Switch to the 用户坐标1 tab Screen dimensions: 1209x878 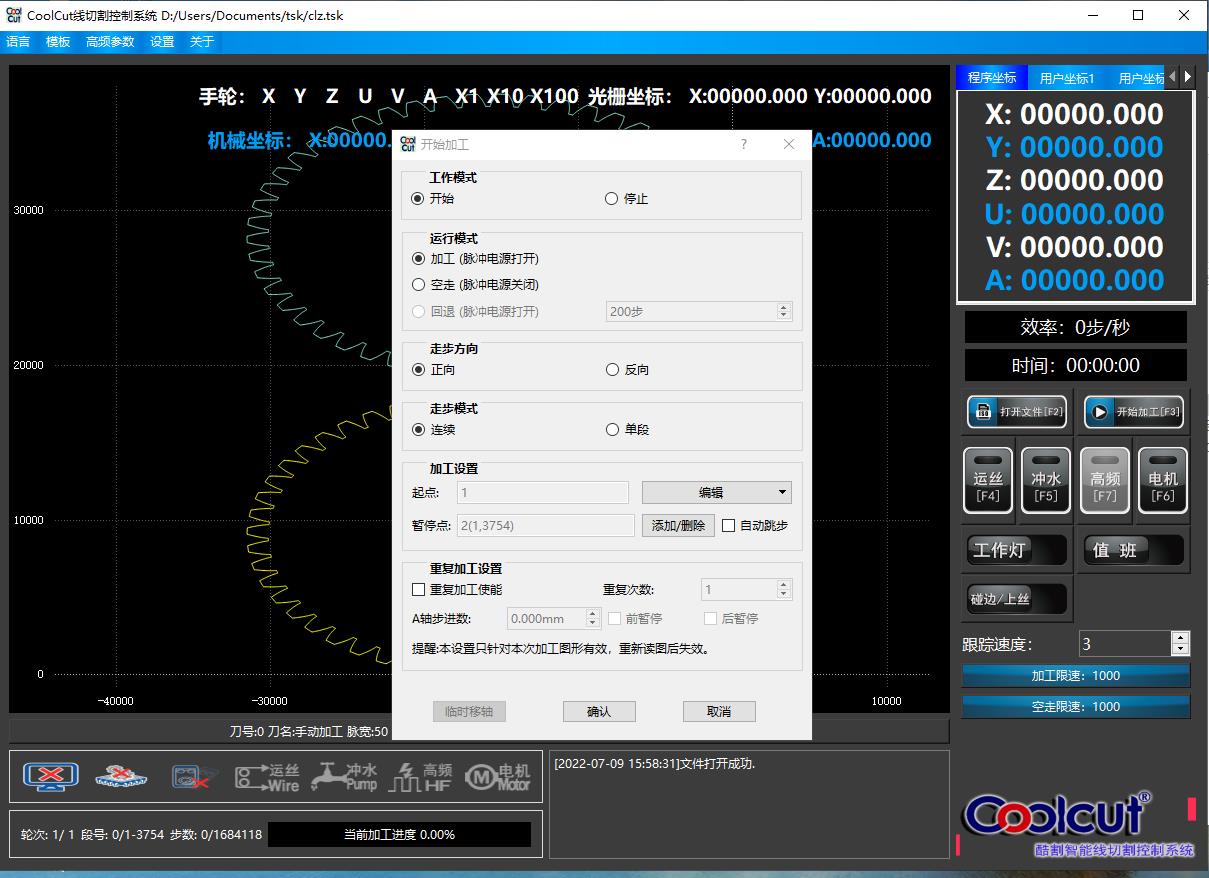[1067, 77]
